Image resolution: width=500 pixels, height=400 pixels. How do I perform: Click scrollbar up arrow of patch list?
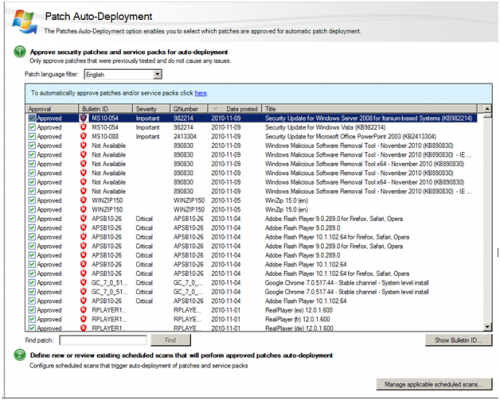[x=487, y=109]
